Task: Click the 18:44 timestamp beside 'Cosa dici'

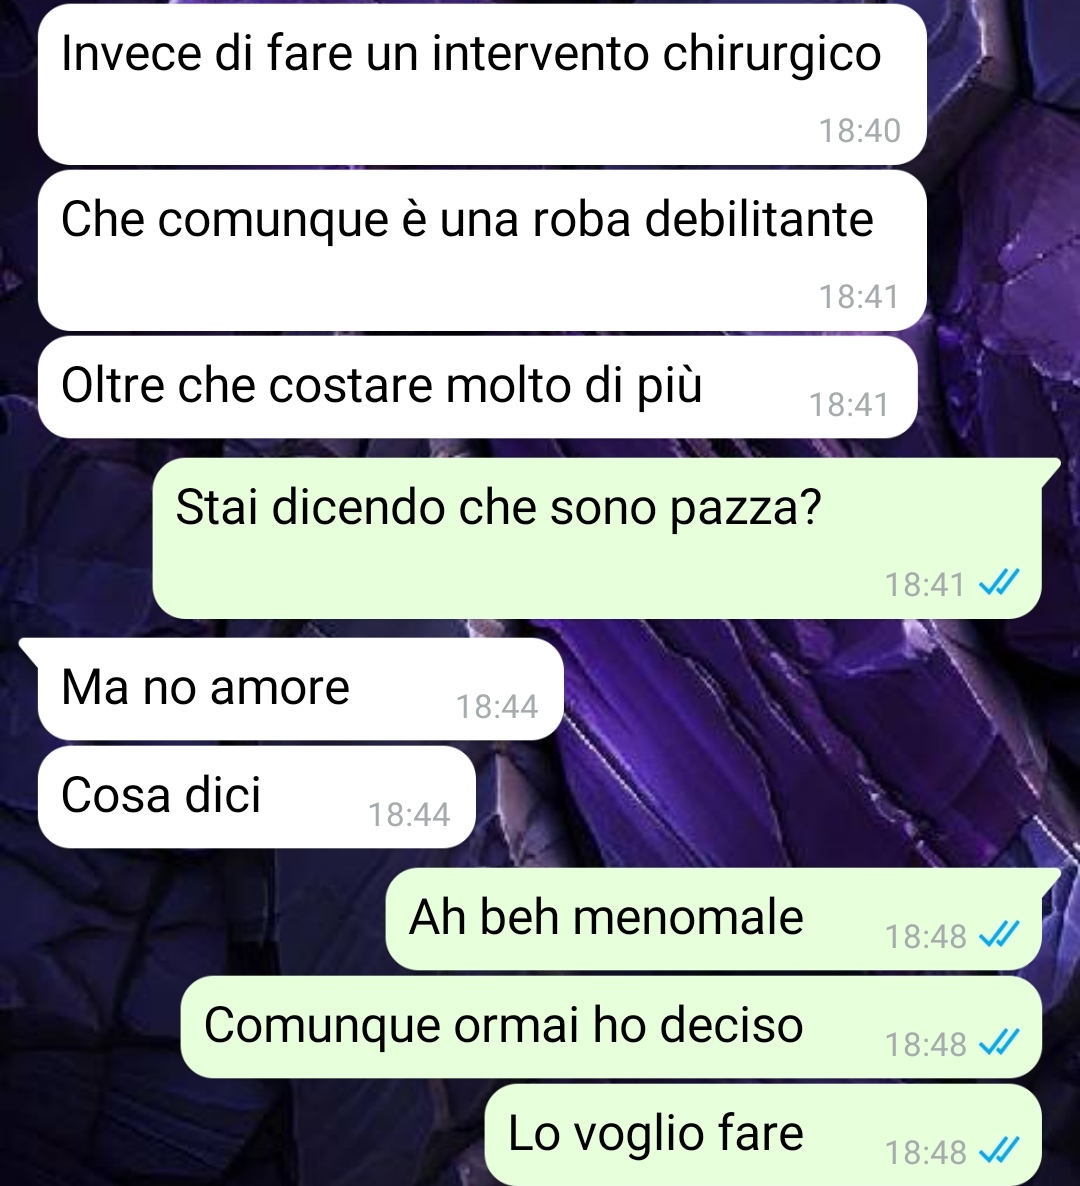Action: coord(408,815)
